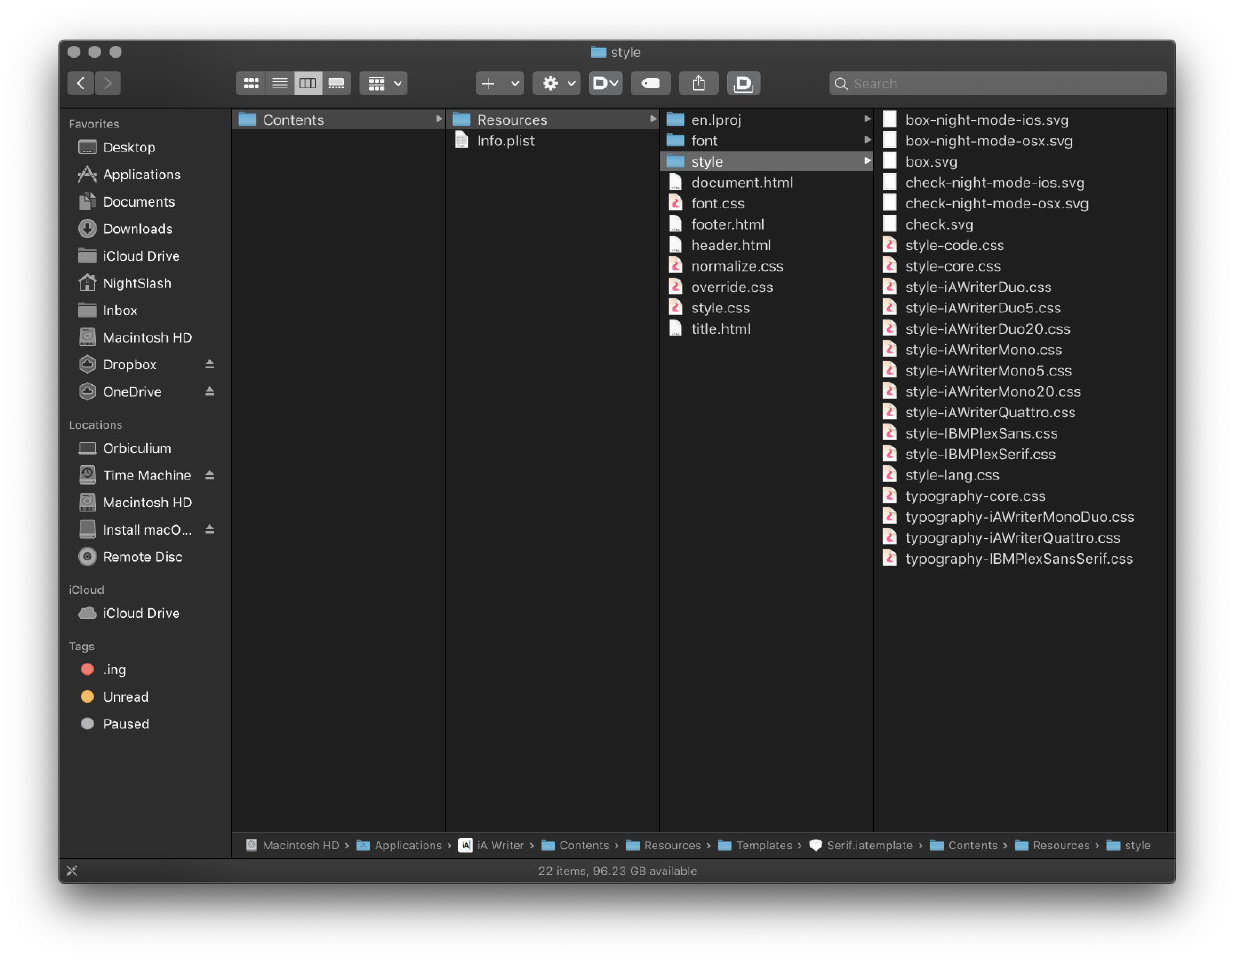Click the Edit Tags icon
The image size is (1233, 960).
click(650, 83)
